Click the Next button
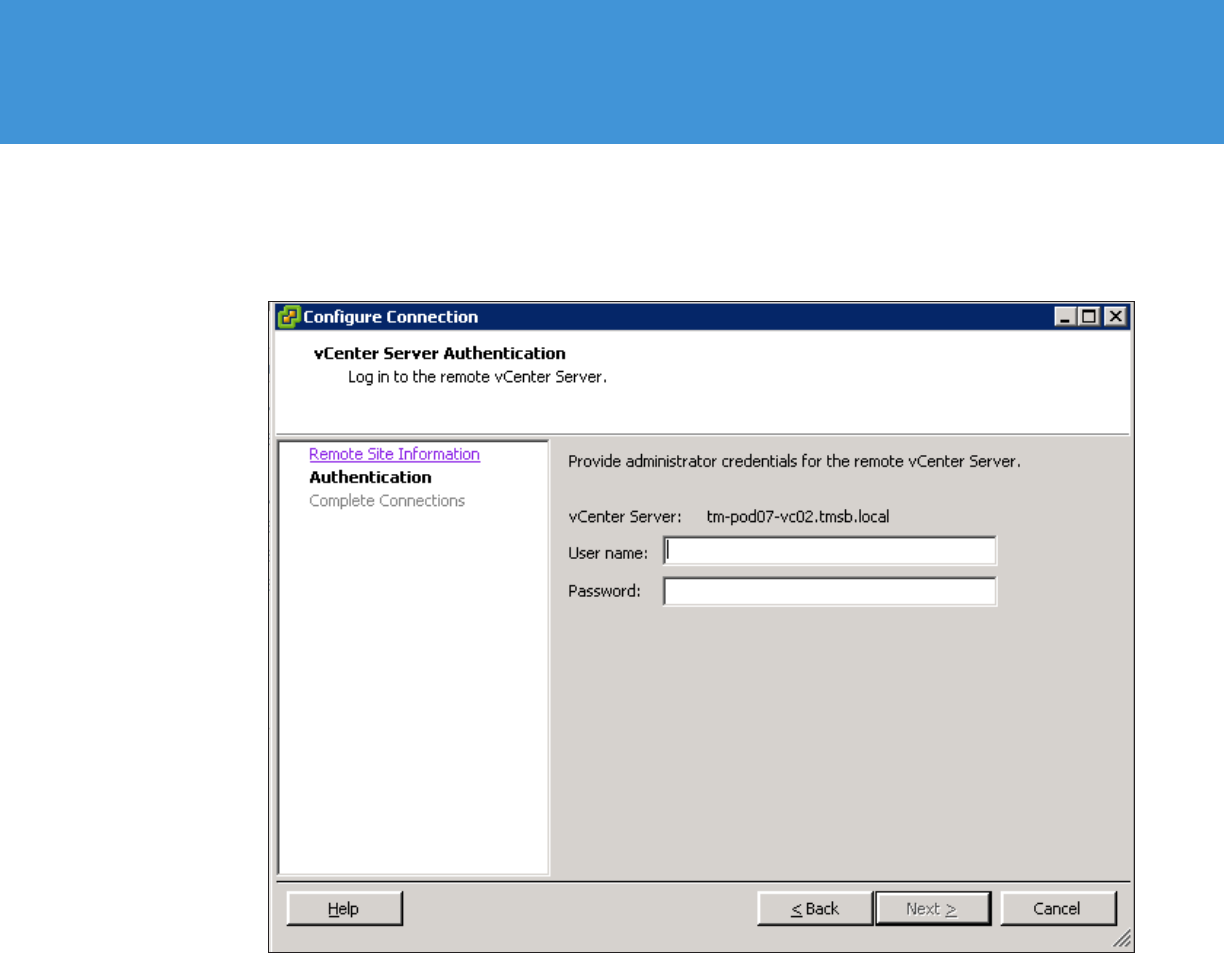This screenshot has height=953, width=1224. click(x=932, y=909)
